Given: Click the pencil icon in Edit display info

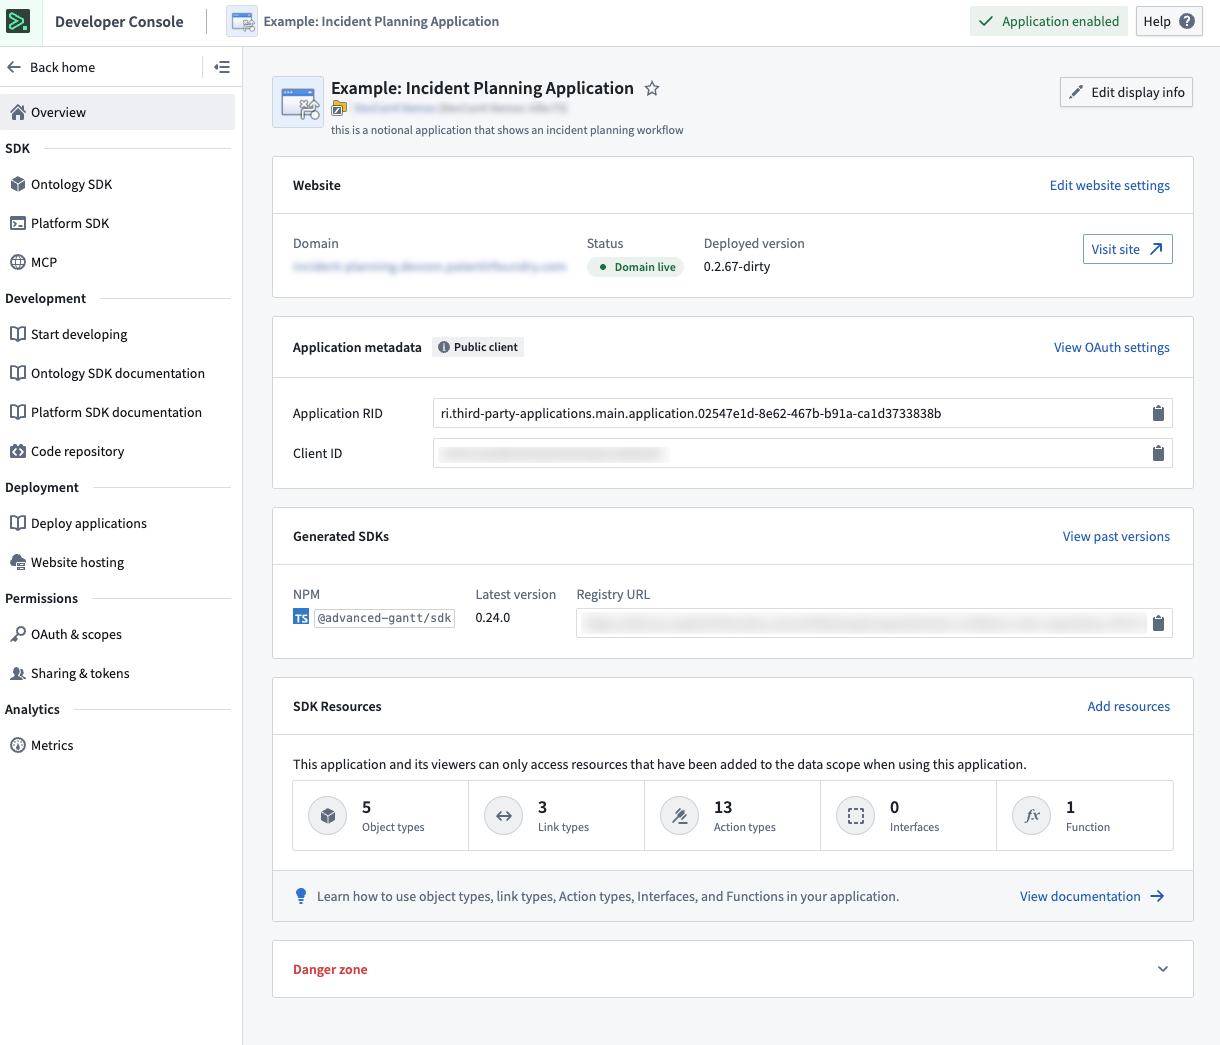Looking at the screenshot, I should pos(1076,92).
